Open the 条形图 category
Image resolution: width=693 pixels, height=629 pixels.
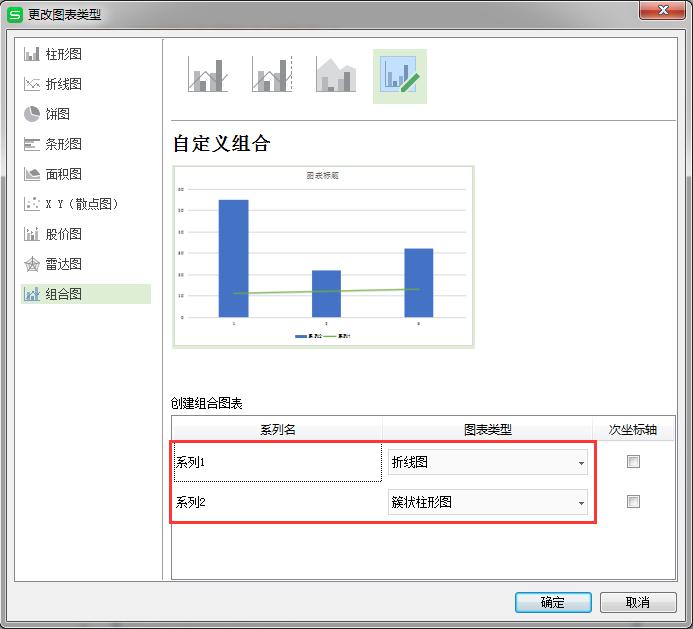[x=86, y=144]
